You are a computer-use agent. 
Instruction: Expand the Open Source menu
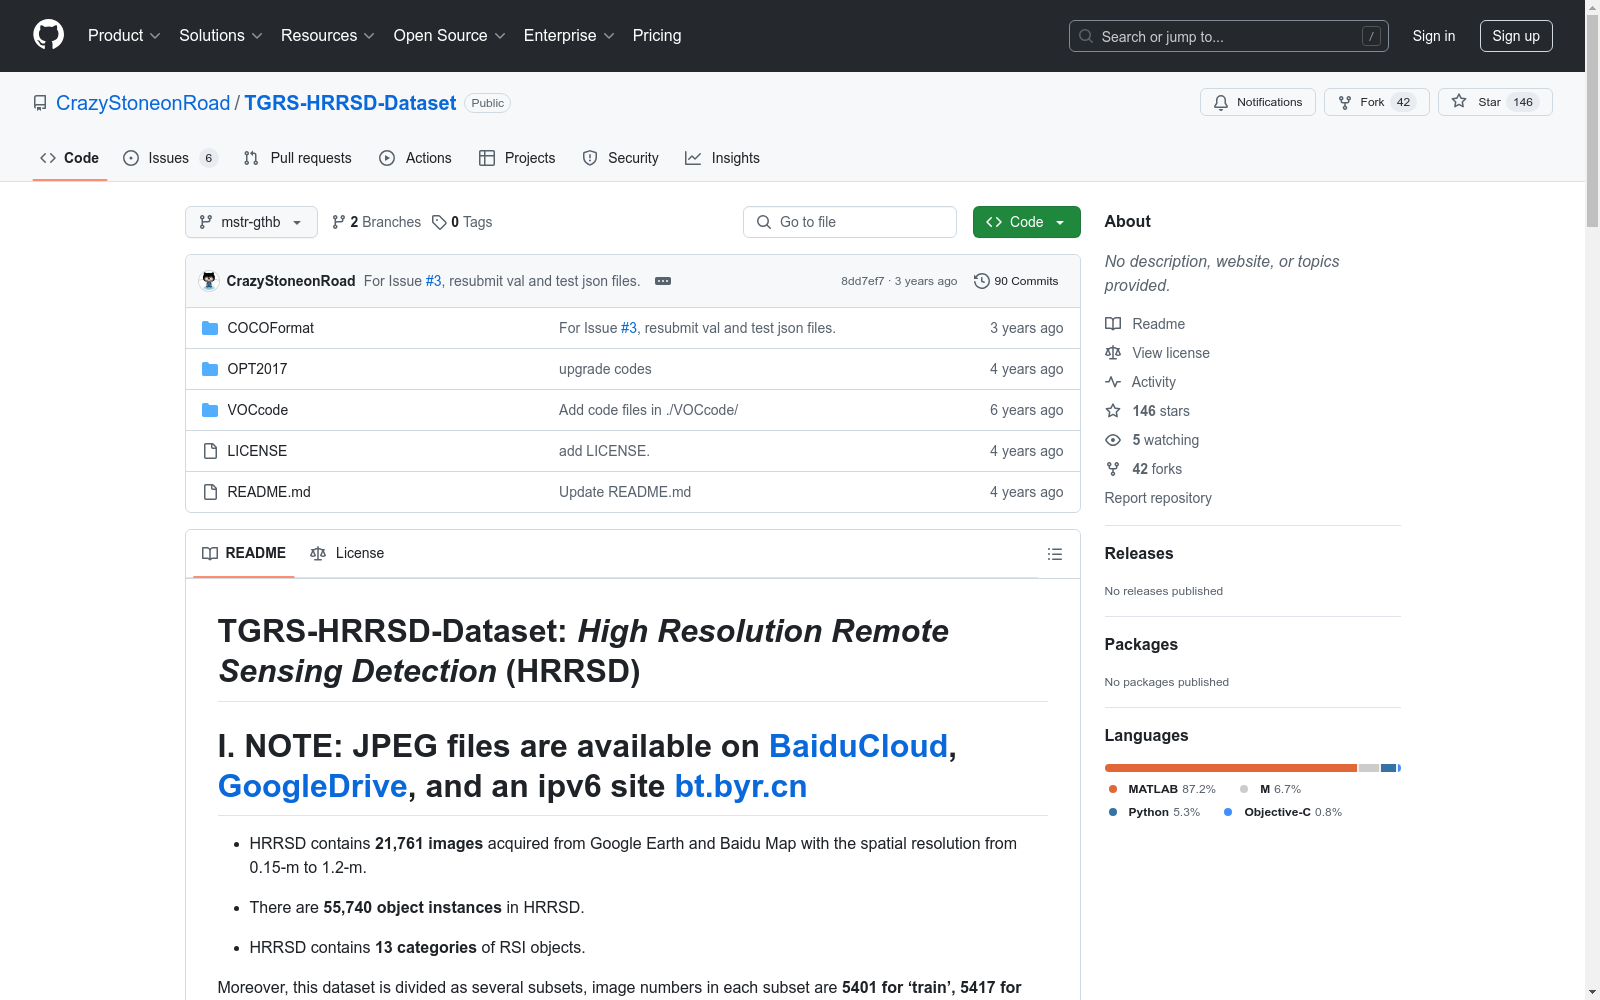tap(450, 35)
